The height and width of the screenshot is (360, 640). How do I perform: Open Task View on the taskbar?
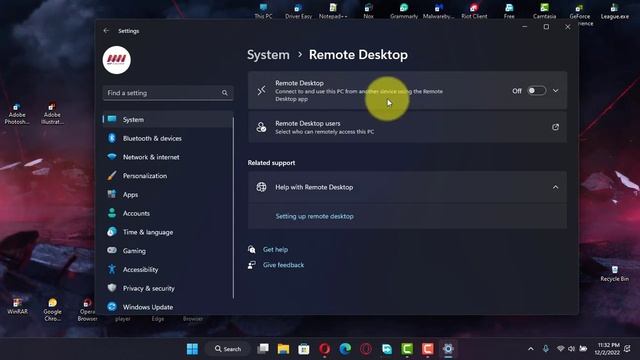point(263,349)
